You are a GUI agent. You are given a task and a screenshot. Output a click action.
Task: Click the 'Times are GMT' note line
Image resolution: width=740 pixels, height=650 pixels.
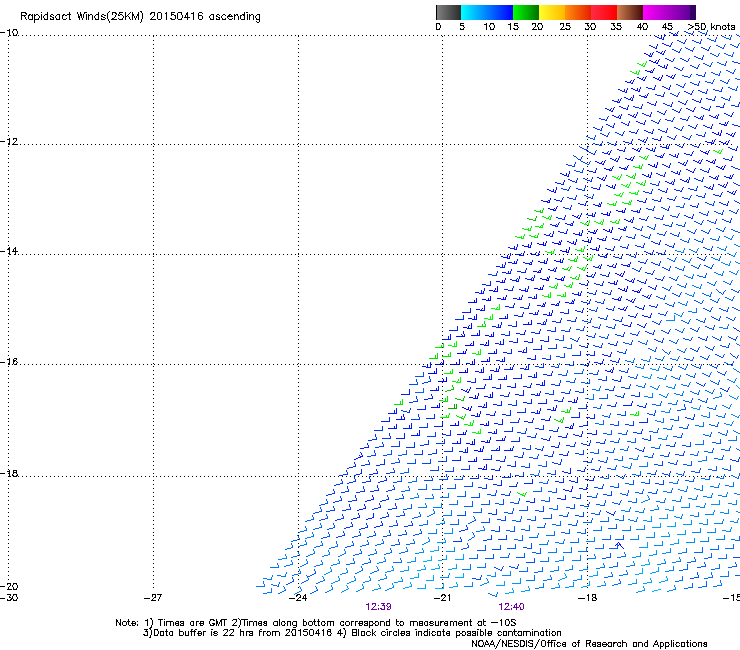(316, 623)
